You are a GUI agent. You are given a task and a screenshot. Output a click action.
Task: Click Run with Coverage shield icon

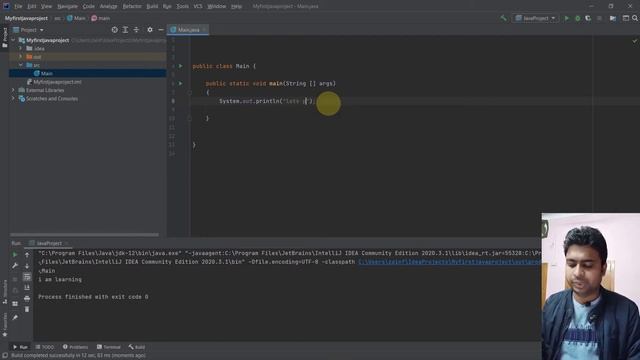[588, 18]
